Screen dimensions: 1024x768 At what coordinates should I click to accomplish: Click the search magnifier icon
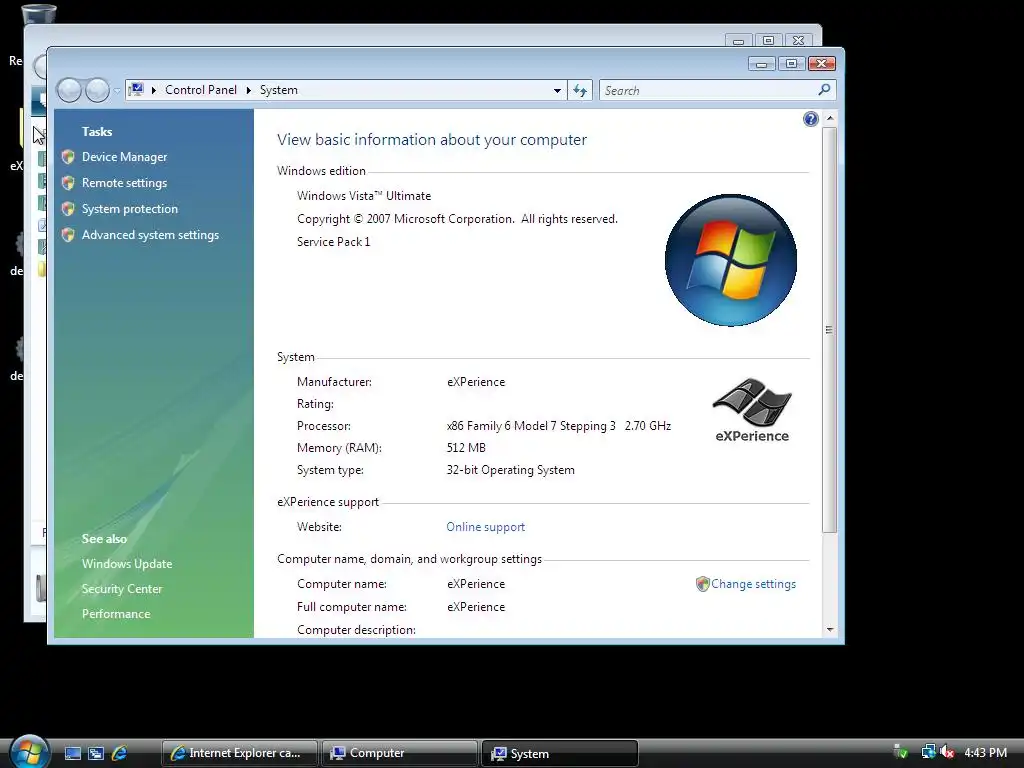point(824,90)
